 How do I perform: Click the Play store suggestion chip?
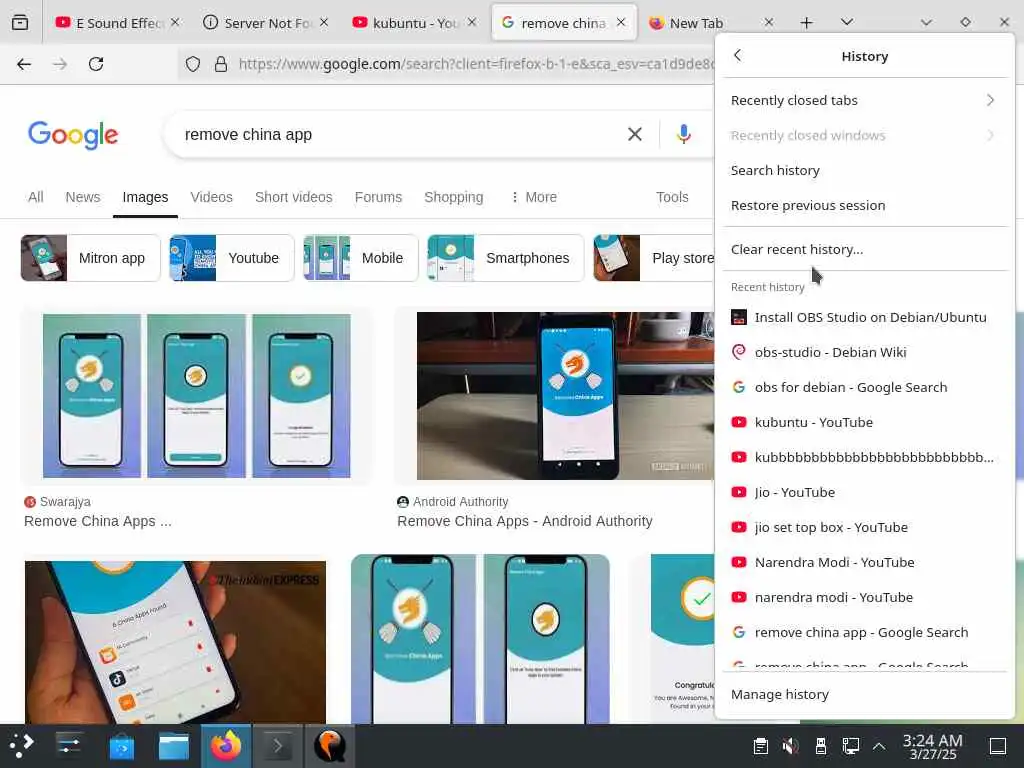coord(654,258)
